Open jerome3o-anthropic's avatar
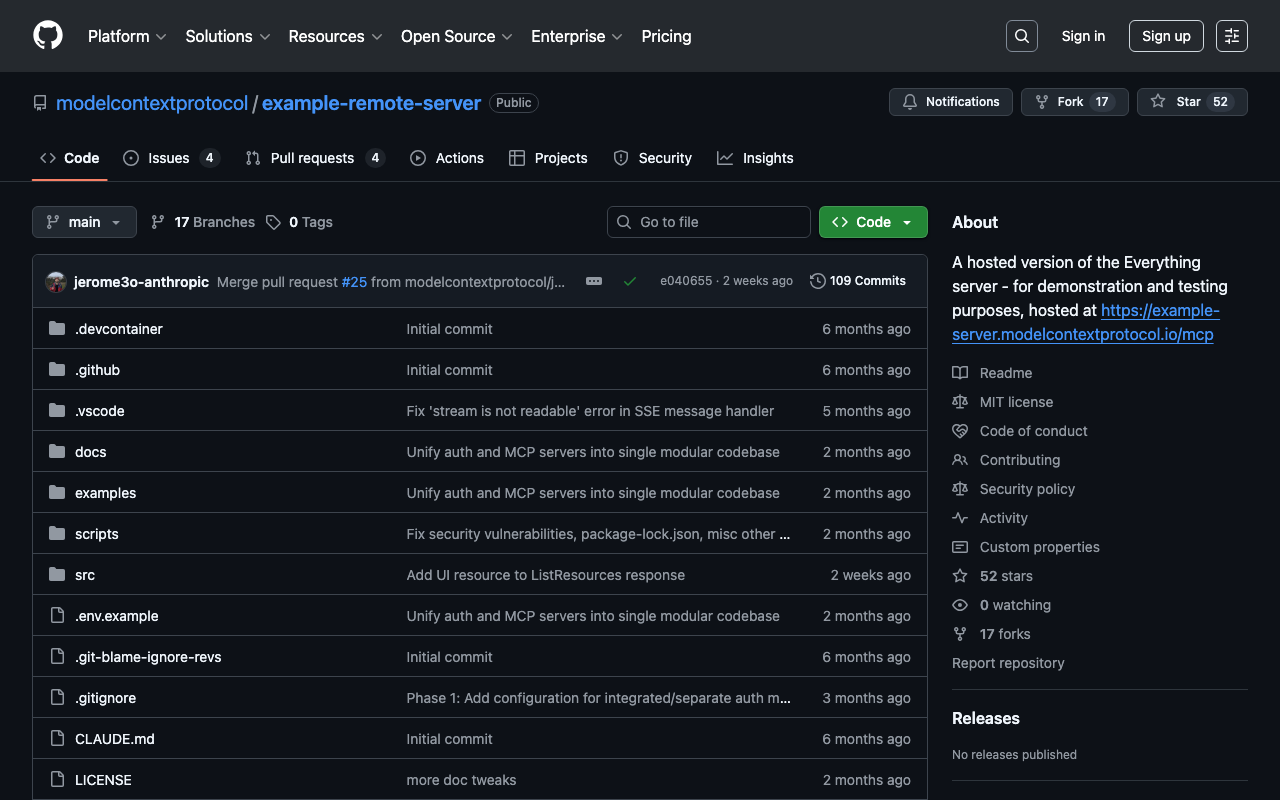The height and width of the screenshot is (800, 1280). click(x=56, y=282)
